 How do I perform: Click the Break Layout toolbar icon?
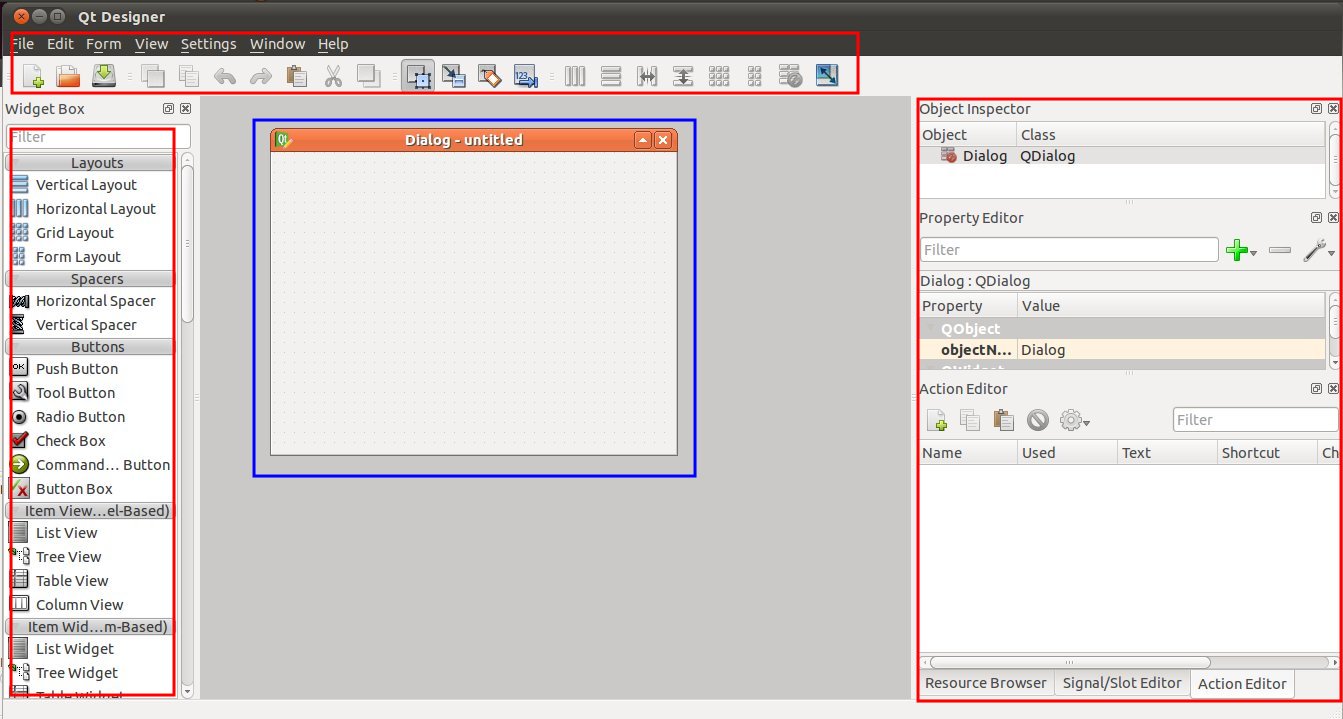point(790,76)
